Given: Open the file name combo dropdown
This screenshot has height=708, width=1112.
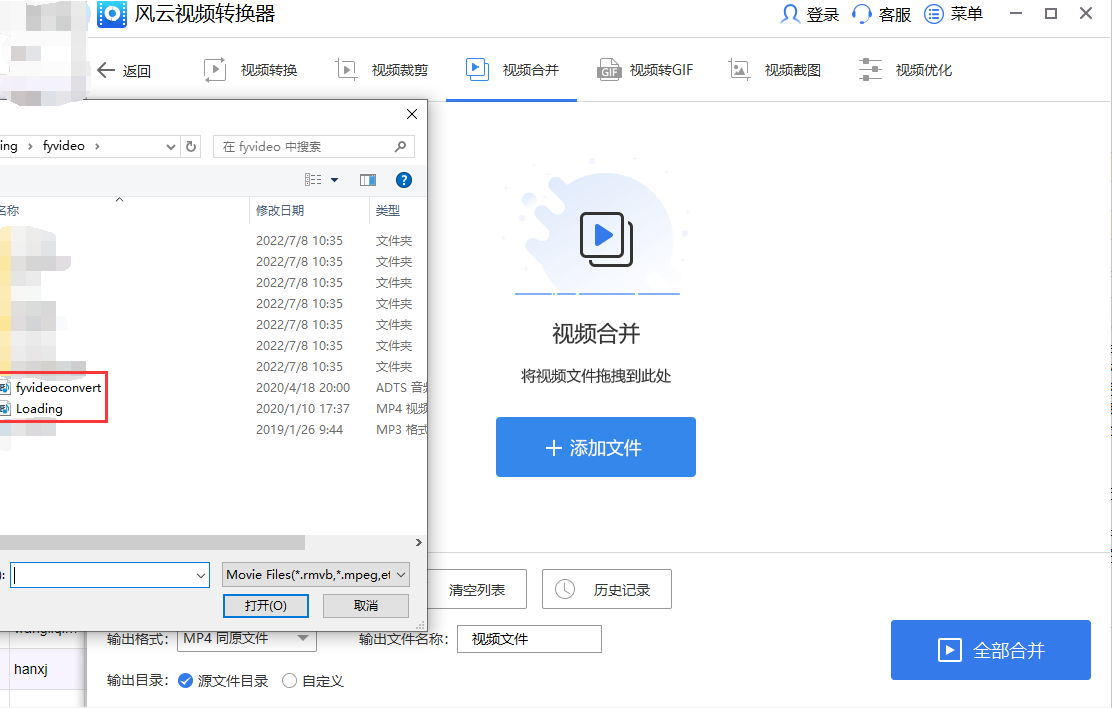Looking at the screenshot, I should tap(201, 575).
